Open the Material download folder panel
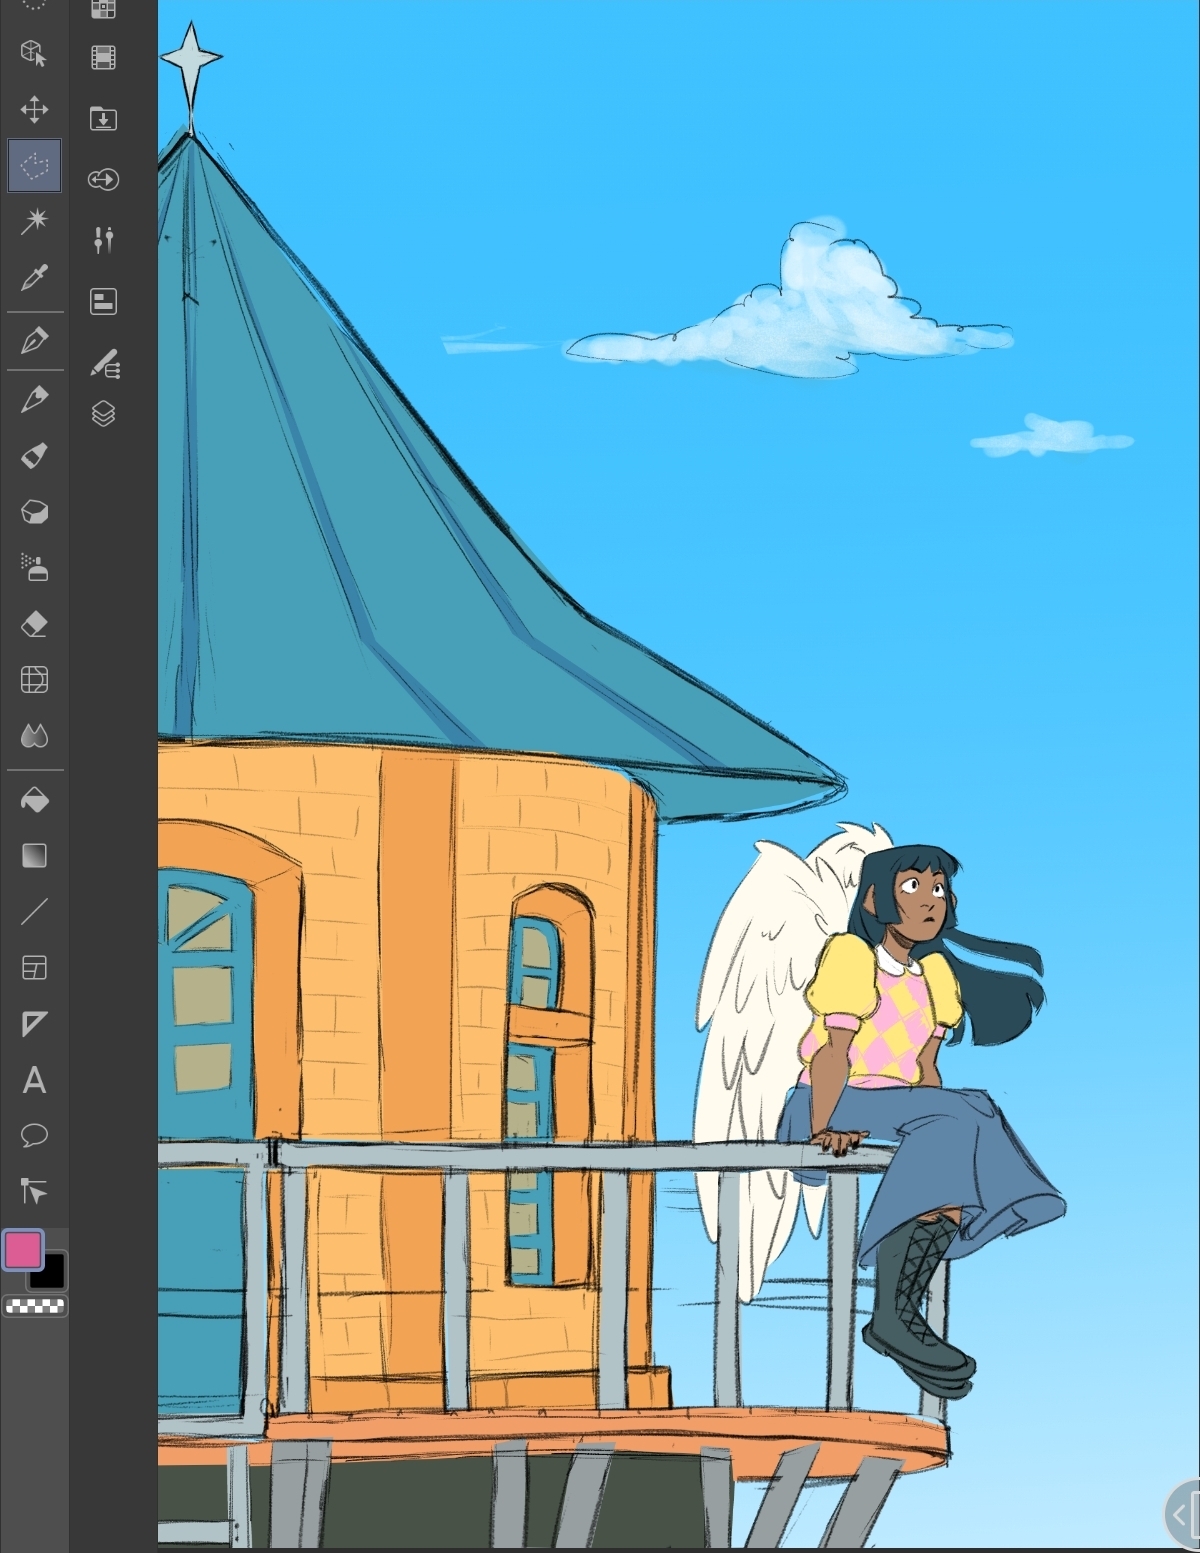This screenshot has height=1553, width=1200. [x=103, y=119]
